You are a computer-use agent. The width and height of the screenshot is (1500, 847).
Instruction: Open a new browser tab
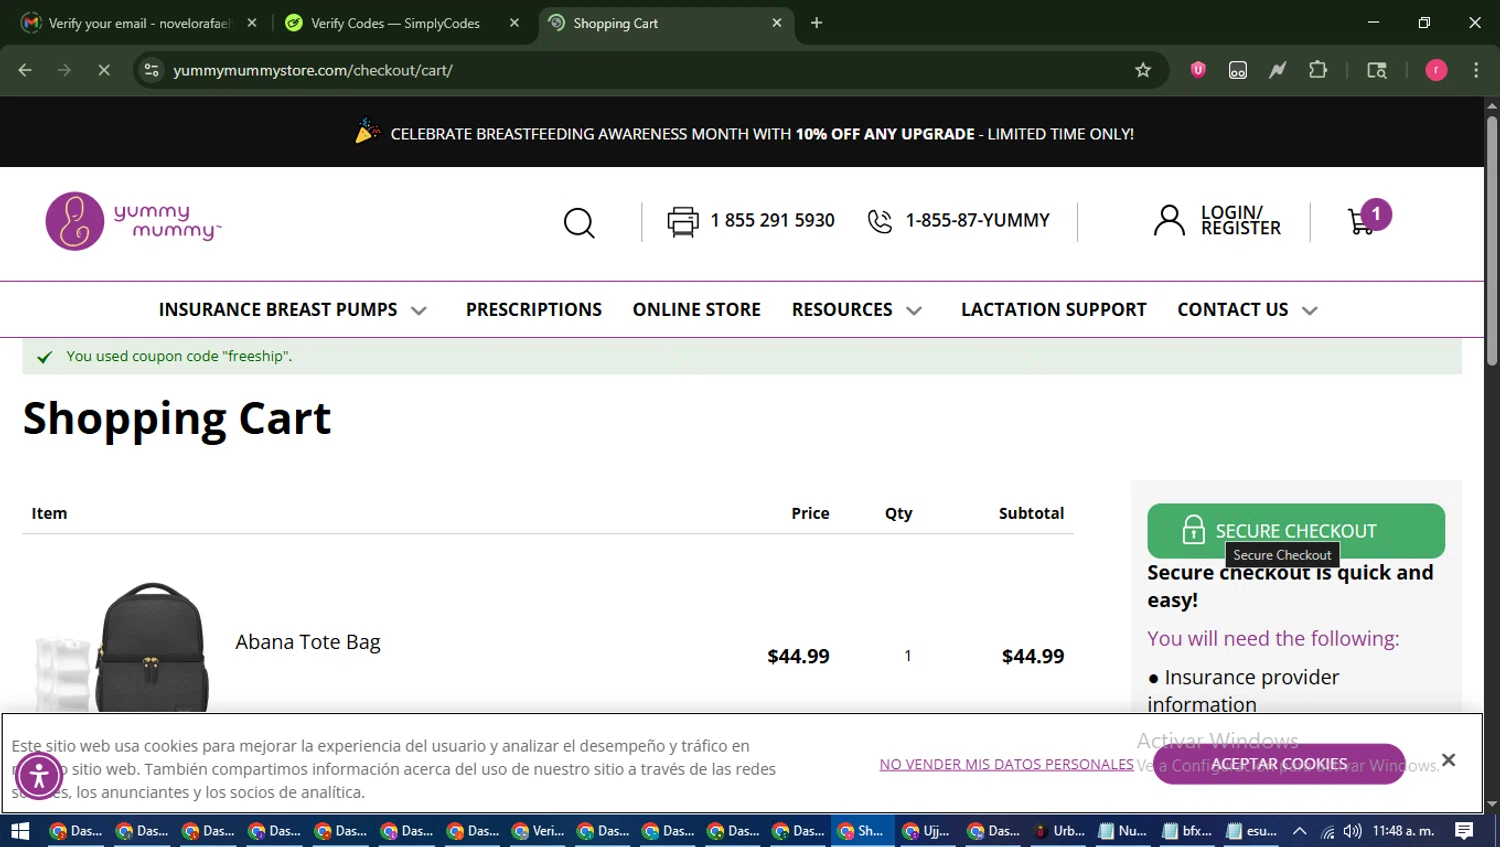[x=817, y=23]
